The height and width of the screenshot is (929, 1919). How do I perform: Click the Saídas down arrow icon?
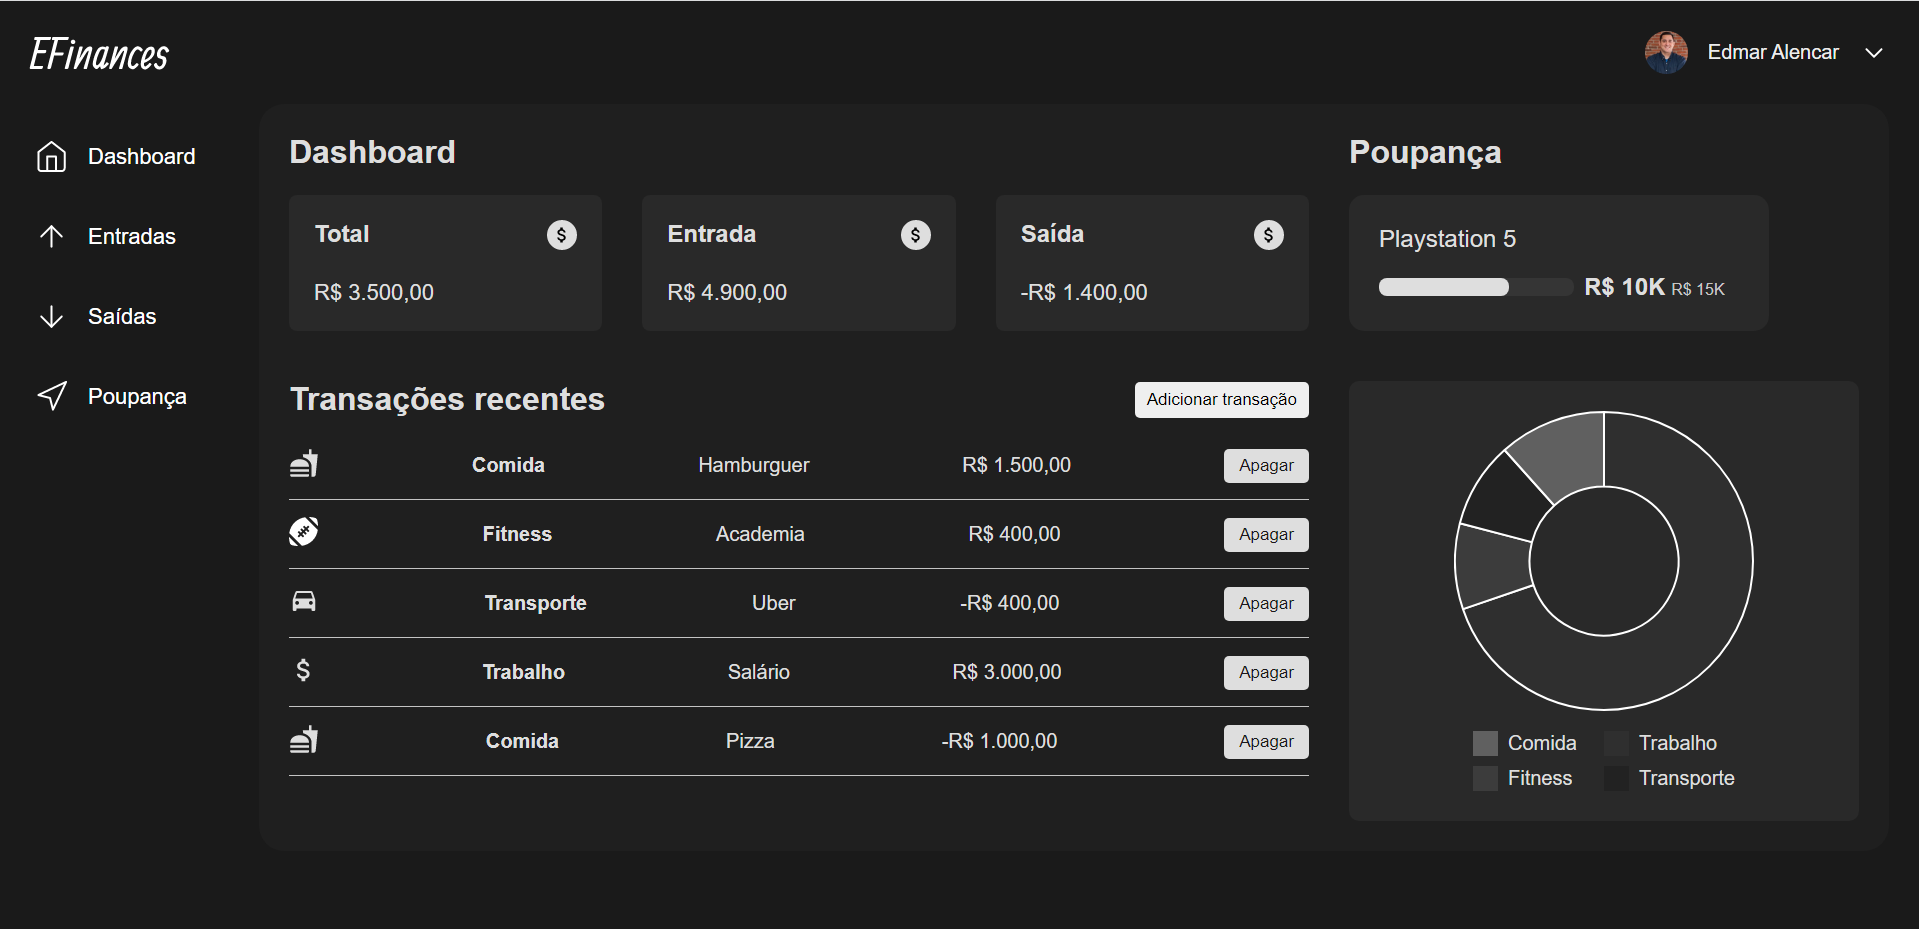tap(51, 316)
